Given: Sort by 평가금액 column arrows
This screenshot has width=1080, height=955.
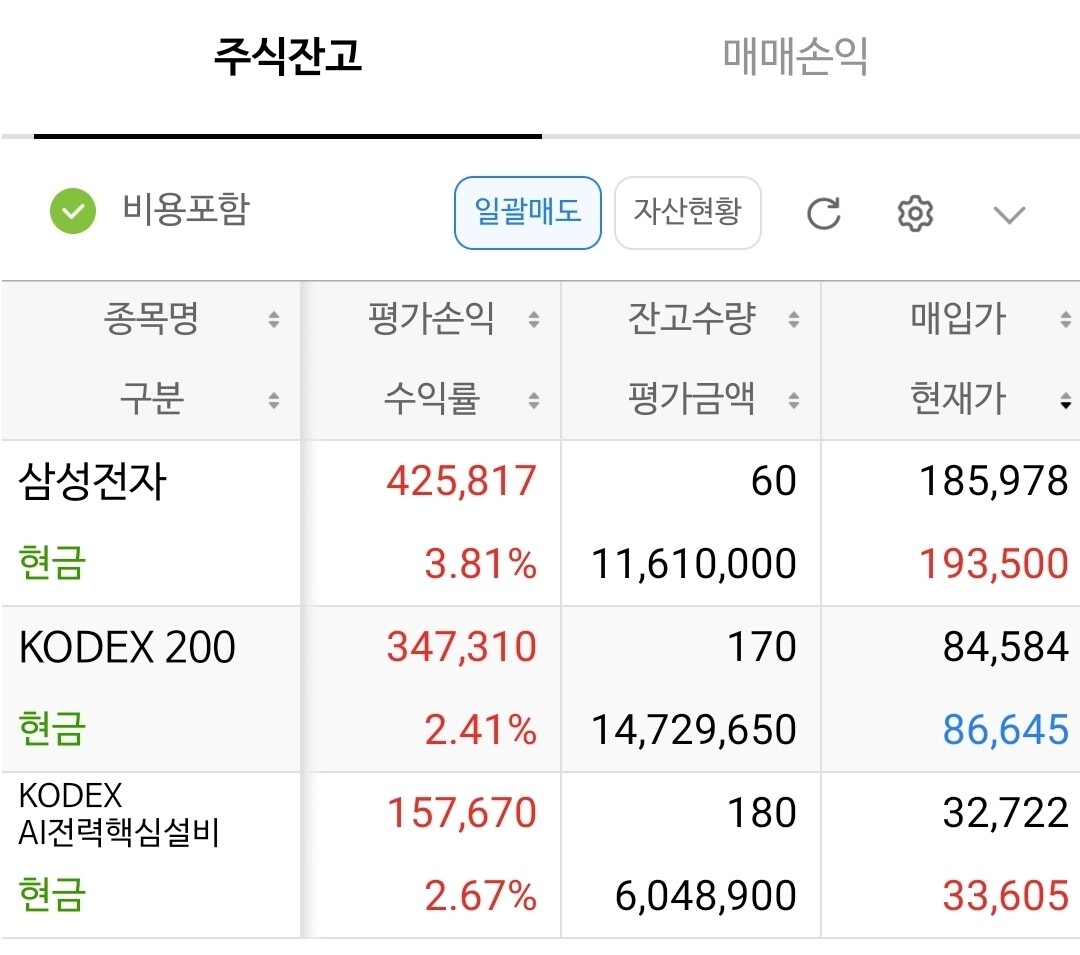Looking at the screenshot, I should coord(794,401).
